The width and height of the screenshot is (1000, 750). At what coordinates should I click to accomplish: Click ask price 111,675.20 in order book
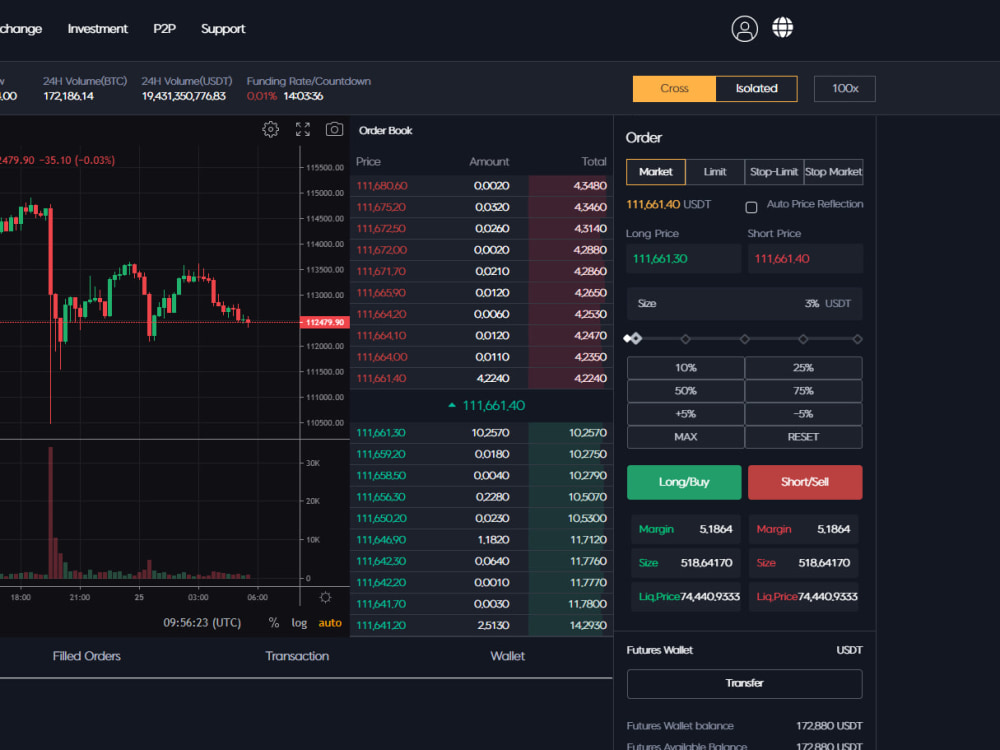click(381, 207)
